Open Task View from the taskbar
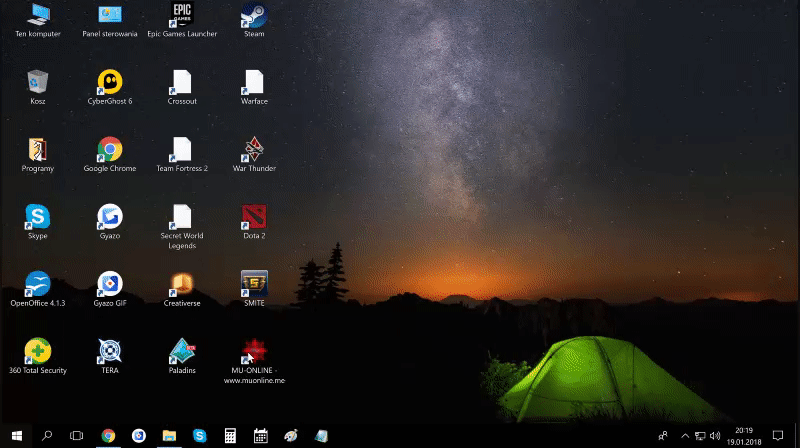 77,436
